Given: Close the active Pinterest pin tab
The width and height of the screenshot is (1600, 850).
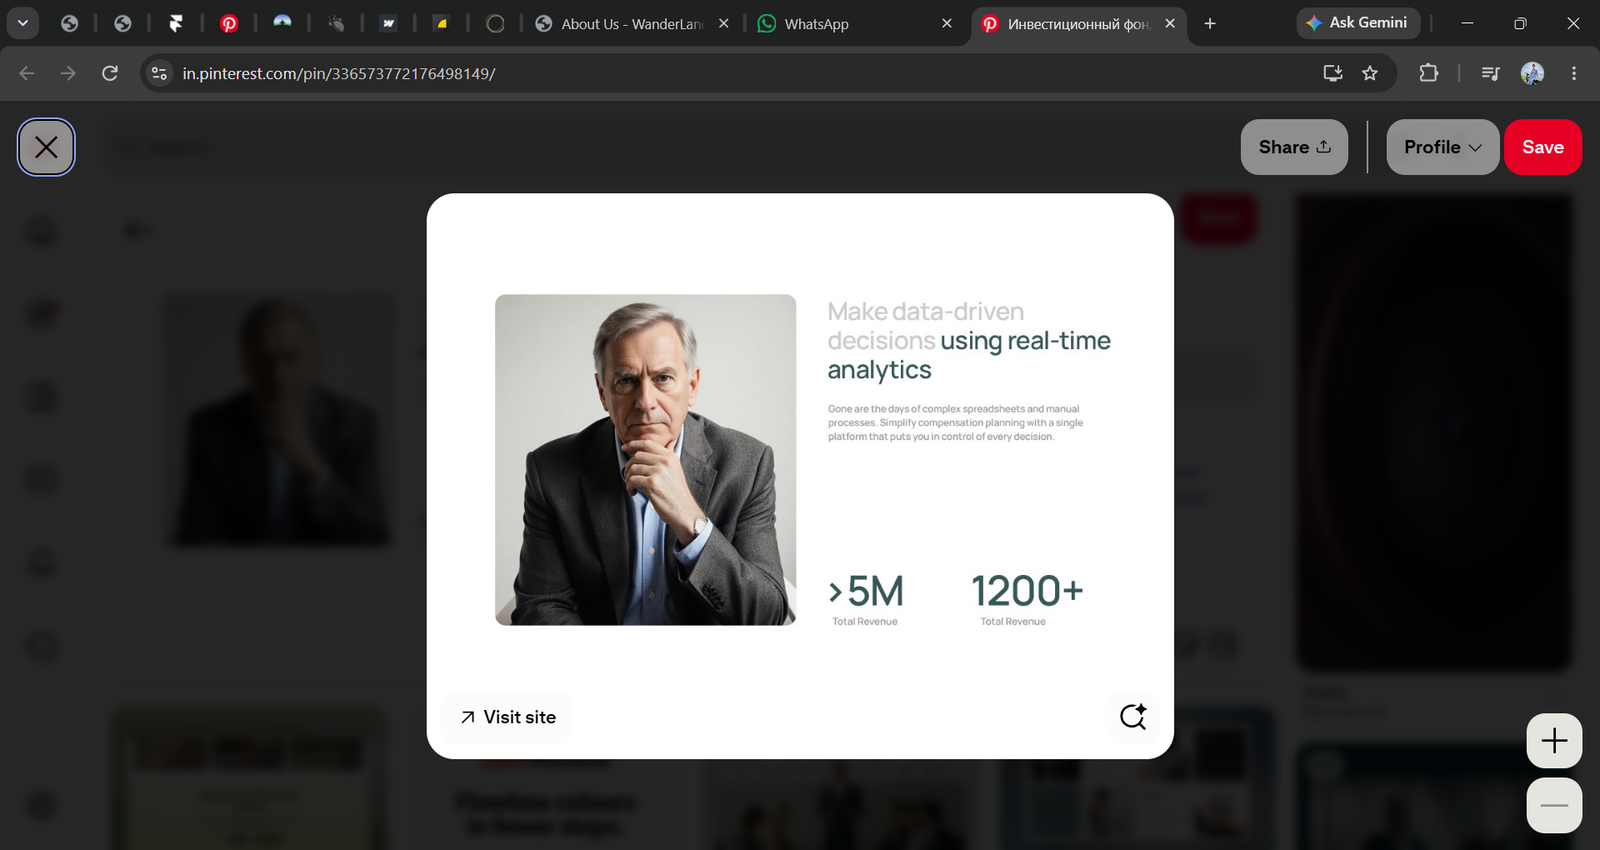Looking at the screenshot, I should coord(1170,23).
